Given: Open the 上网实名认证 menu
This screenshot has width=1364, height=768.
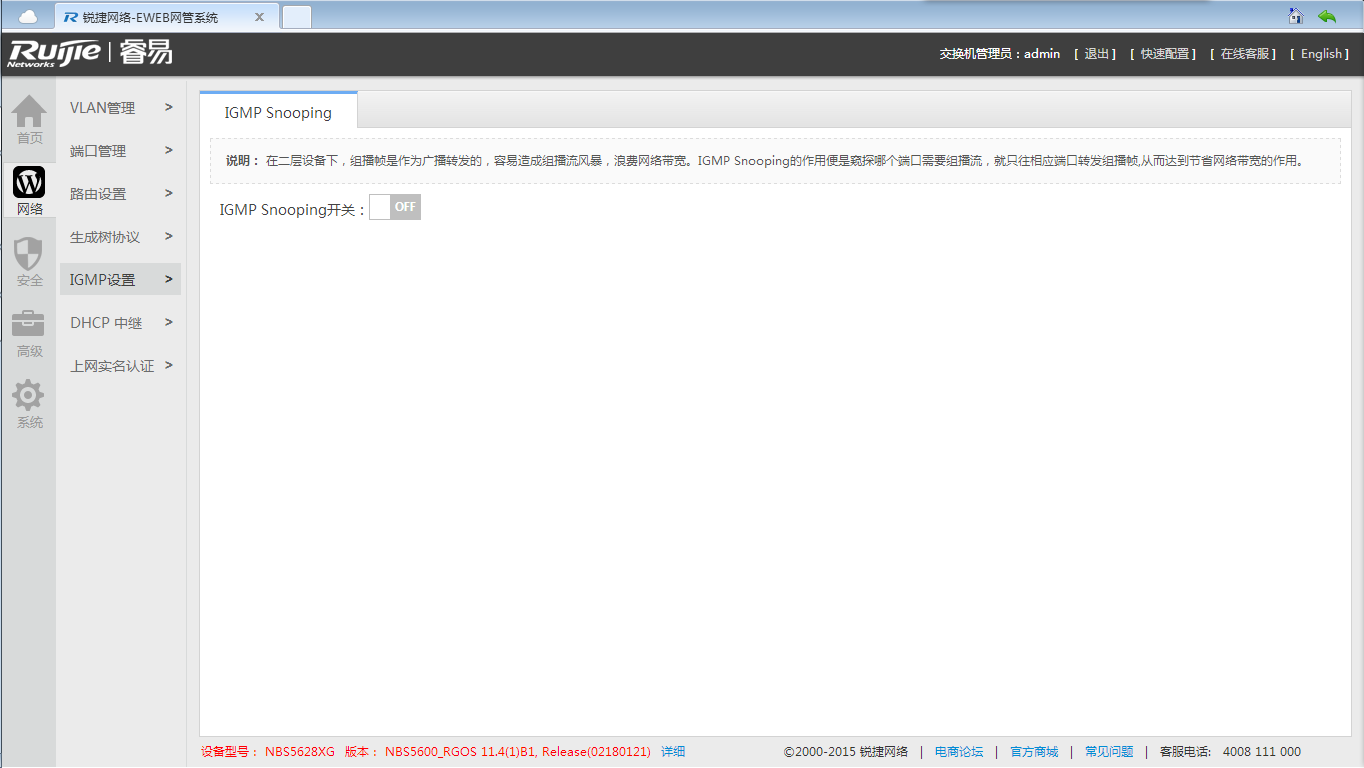Looking at the screenshot, I should click(120, 366).
